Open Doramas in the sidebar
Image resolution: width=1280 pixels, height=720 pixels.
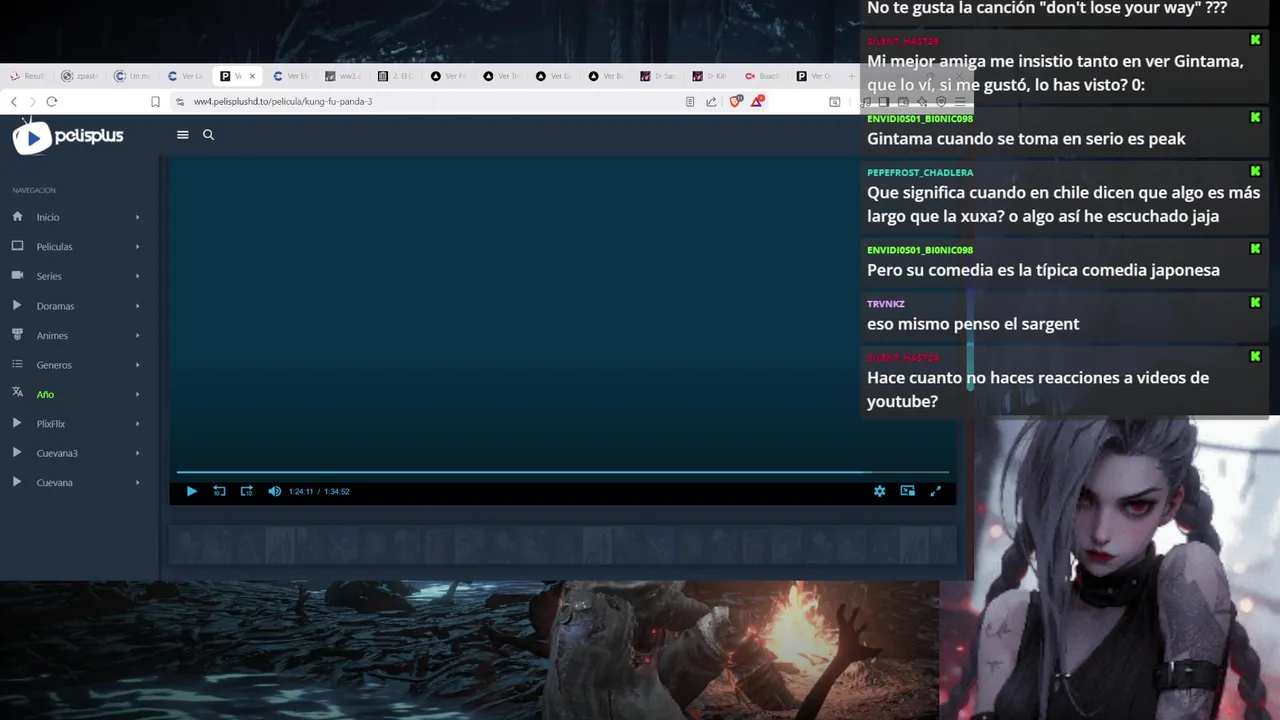click(55, 306)
